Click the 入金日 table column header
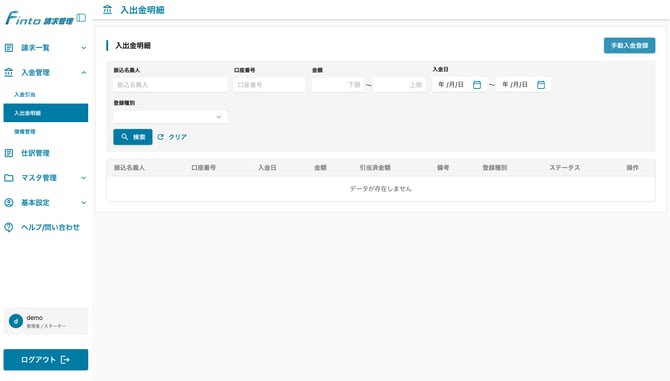The height and width of the screenshot is (381, 670). 267,167
